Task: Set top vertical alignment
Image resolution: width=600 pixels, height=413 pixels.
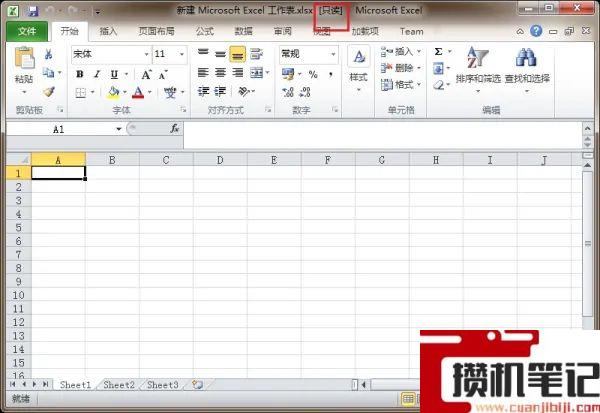Action: 203,54
